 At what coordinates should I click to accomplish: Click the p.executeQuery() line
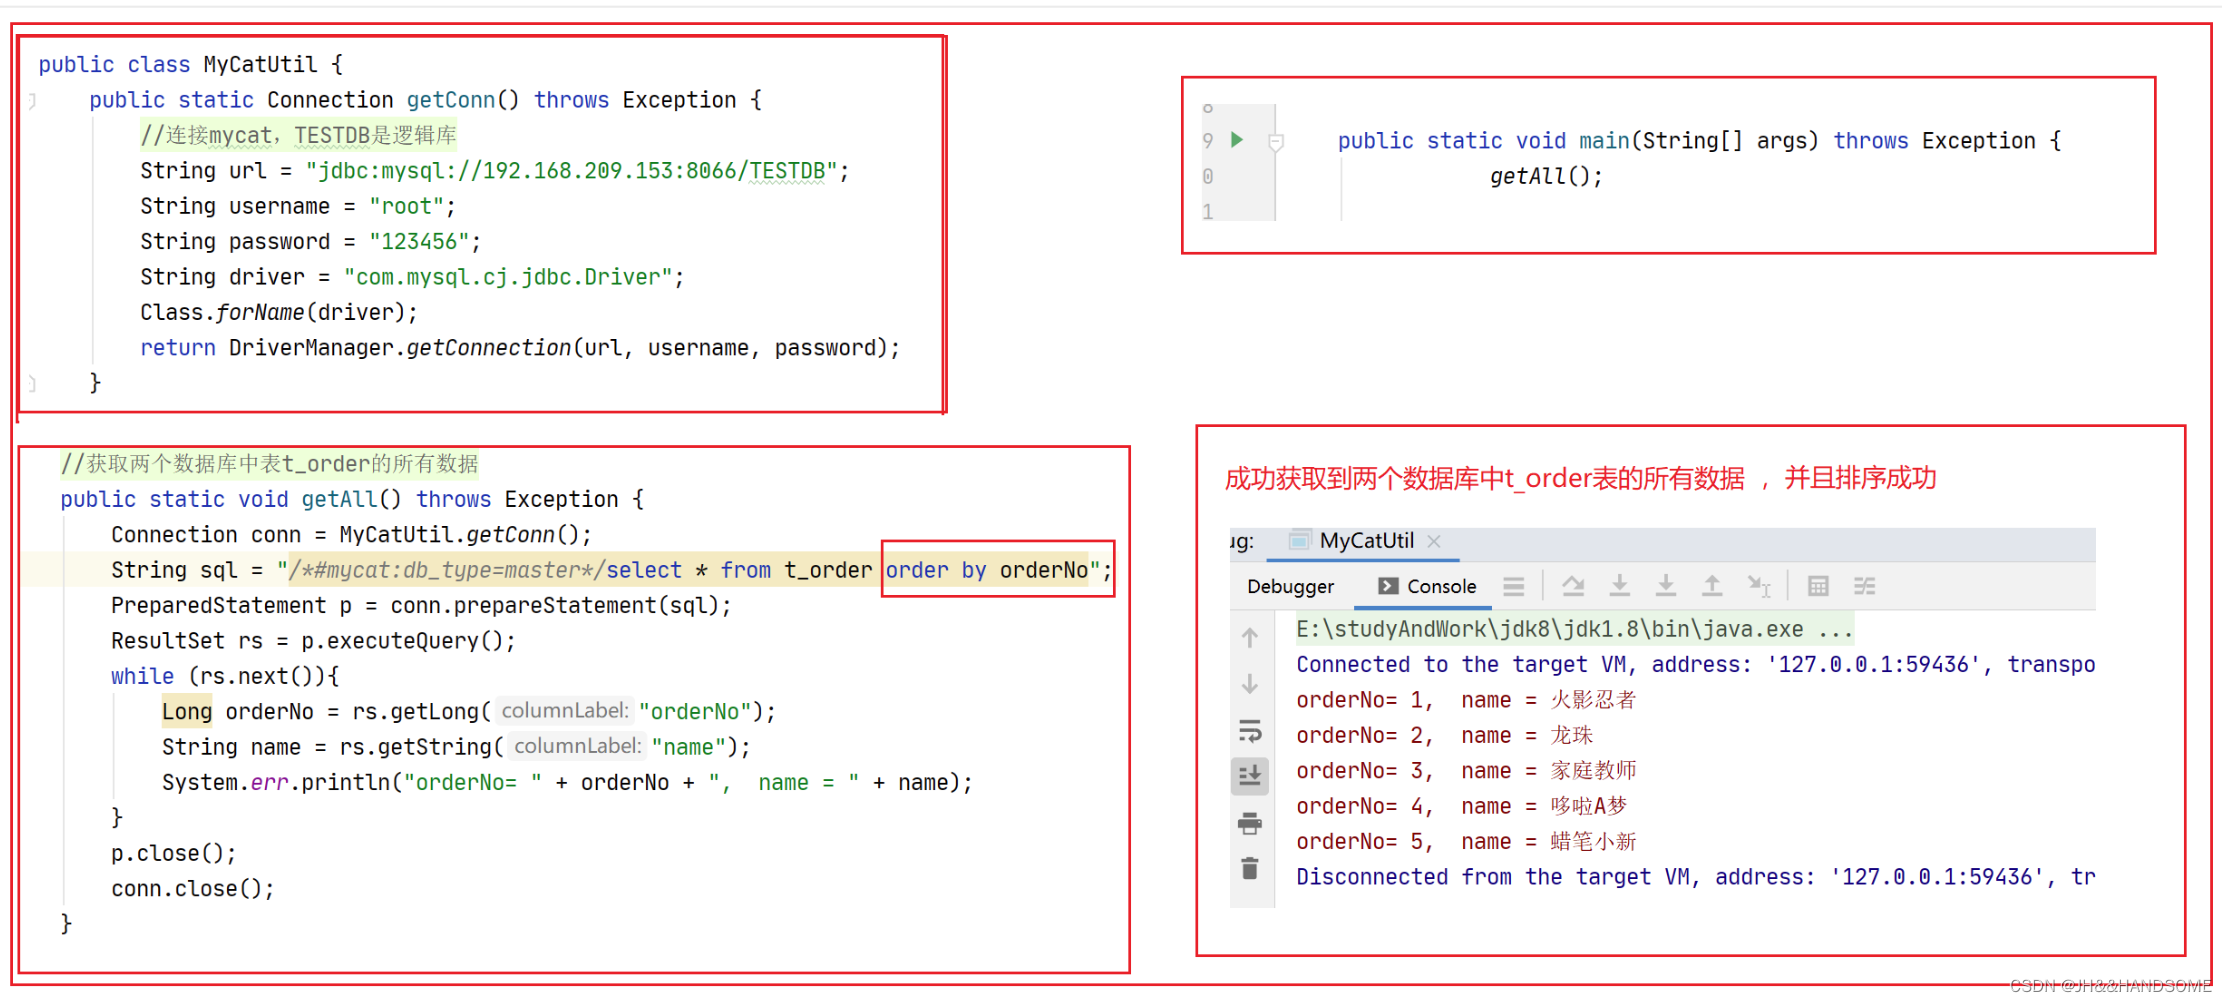point(313,641)
